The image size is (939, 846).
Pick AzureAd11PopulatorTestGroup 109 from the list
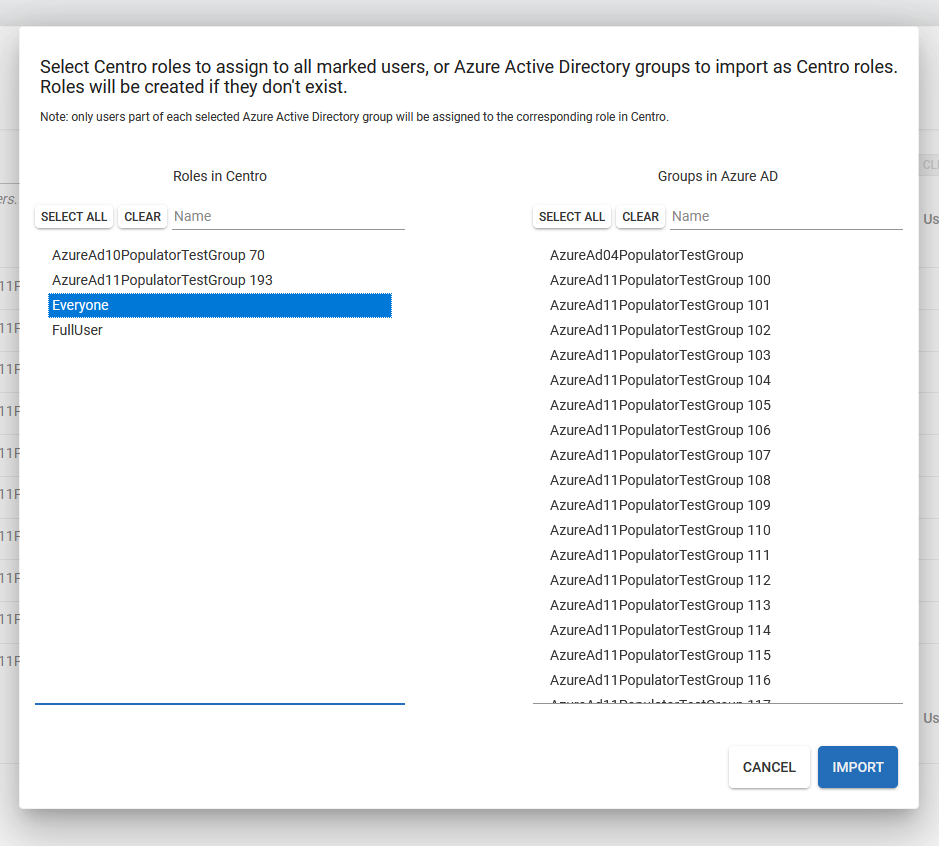pyautogui.click(x=660, y=505)
